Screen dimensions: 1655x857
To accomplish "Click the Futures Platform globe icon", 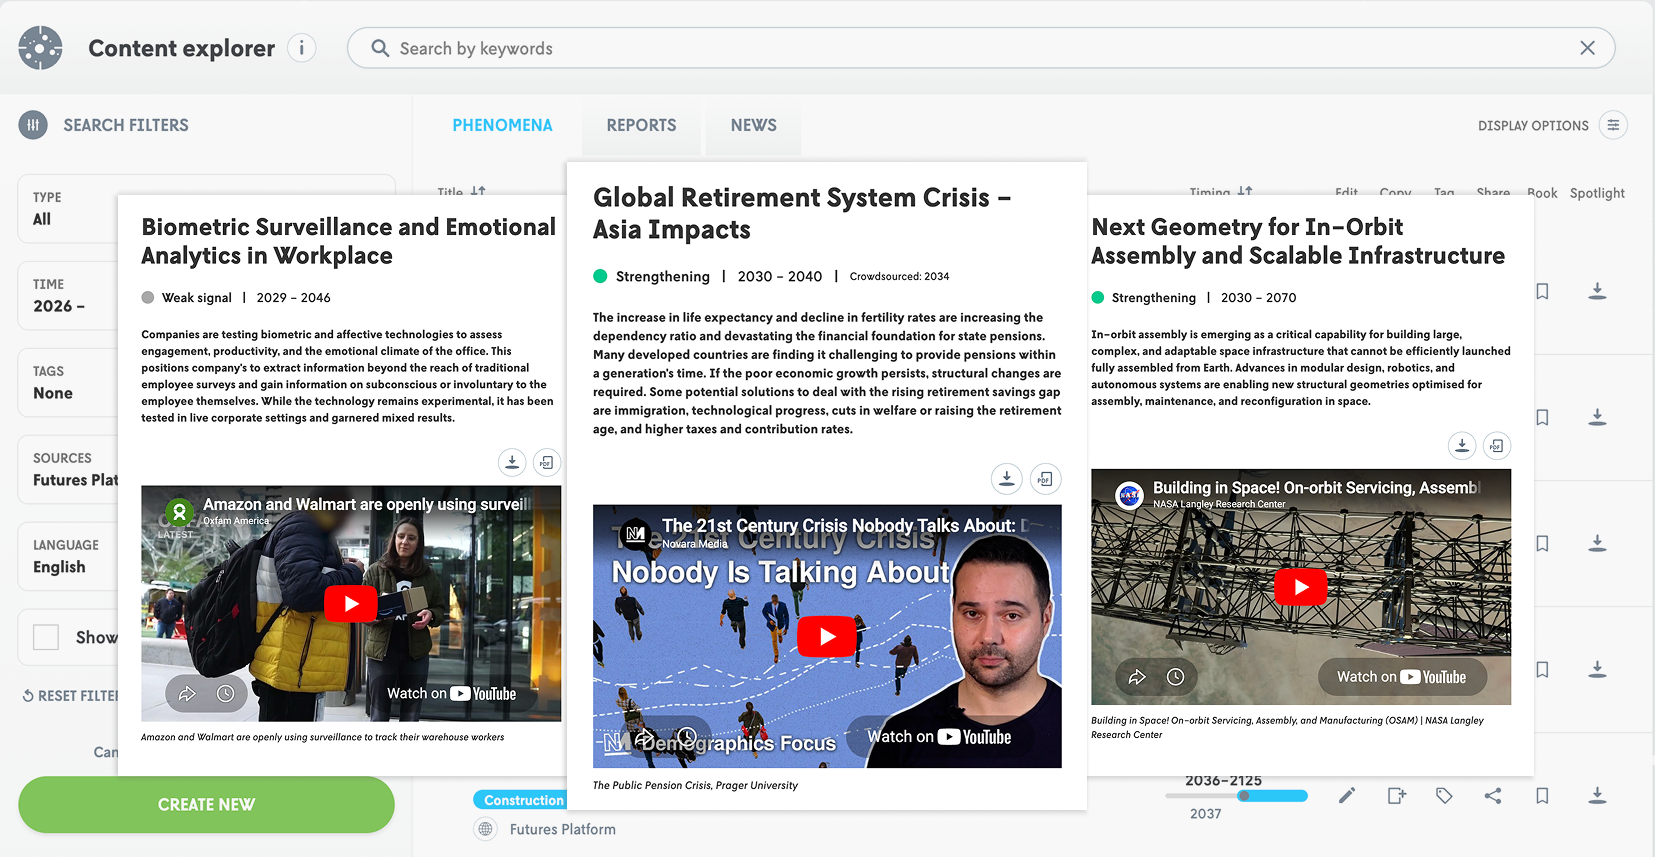I will click(485, 829).
